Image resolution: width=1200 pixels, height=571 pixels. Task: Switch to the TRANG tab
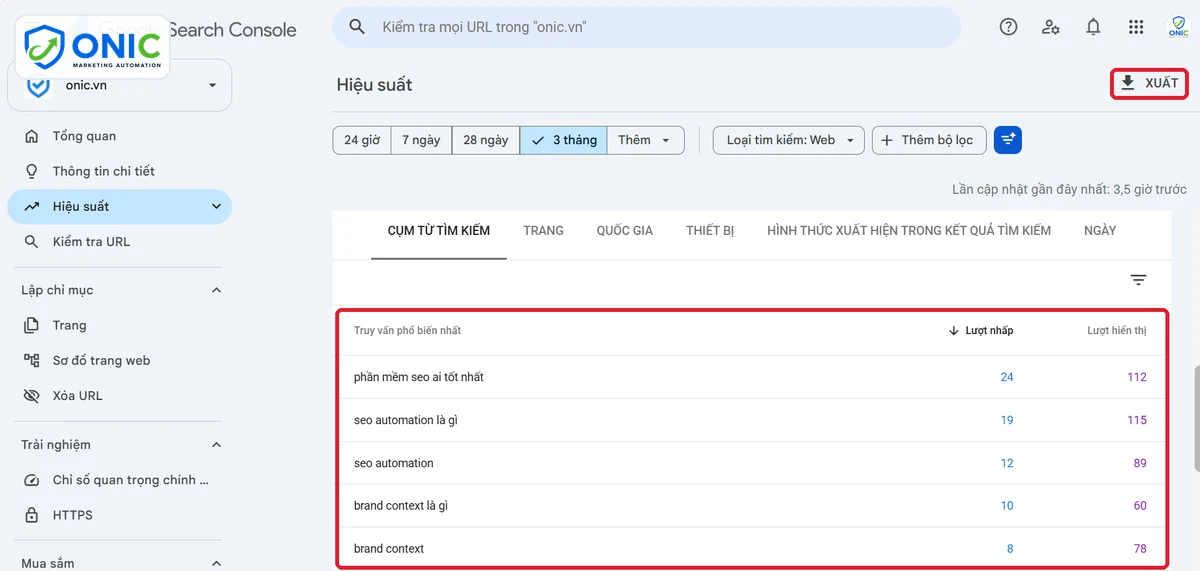click(543, 231)
